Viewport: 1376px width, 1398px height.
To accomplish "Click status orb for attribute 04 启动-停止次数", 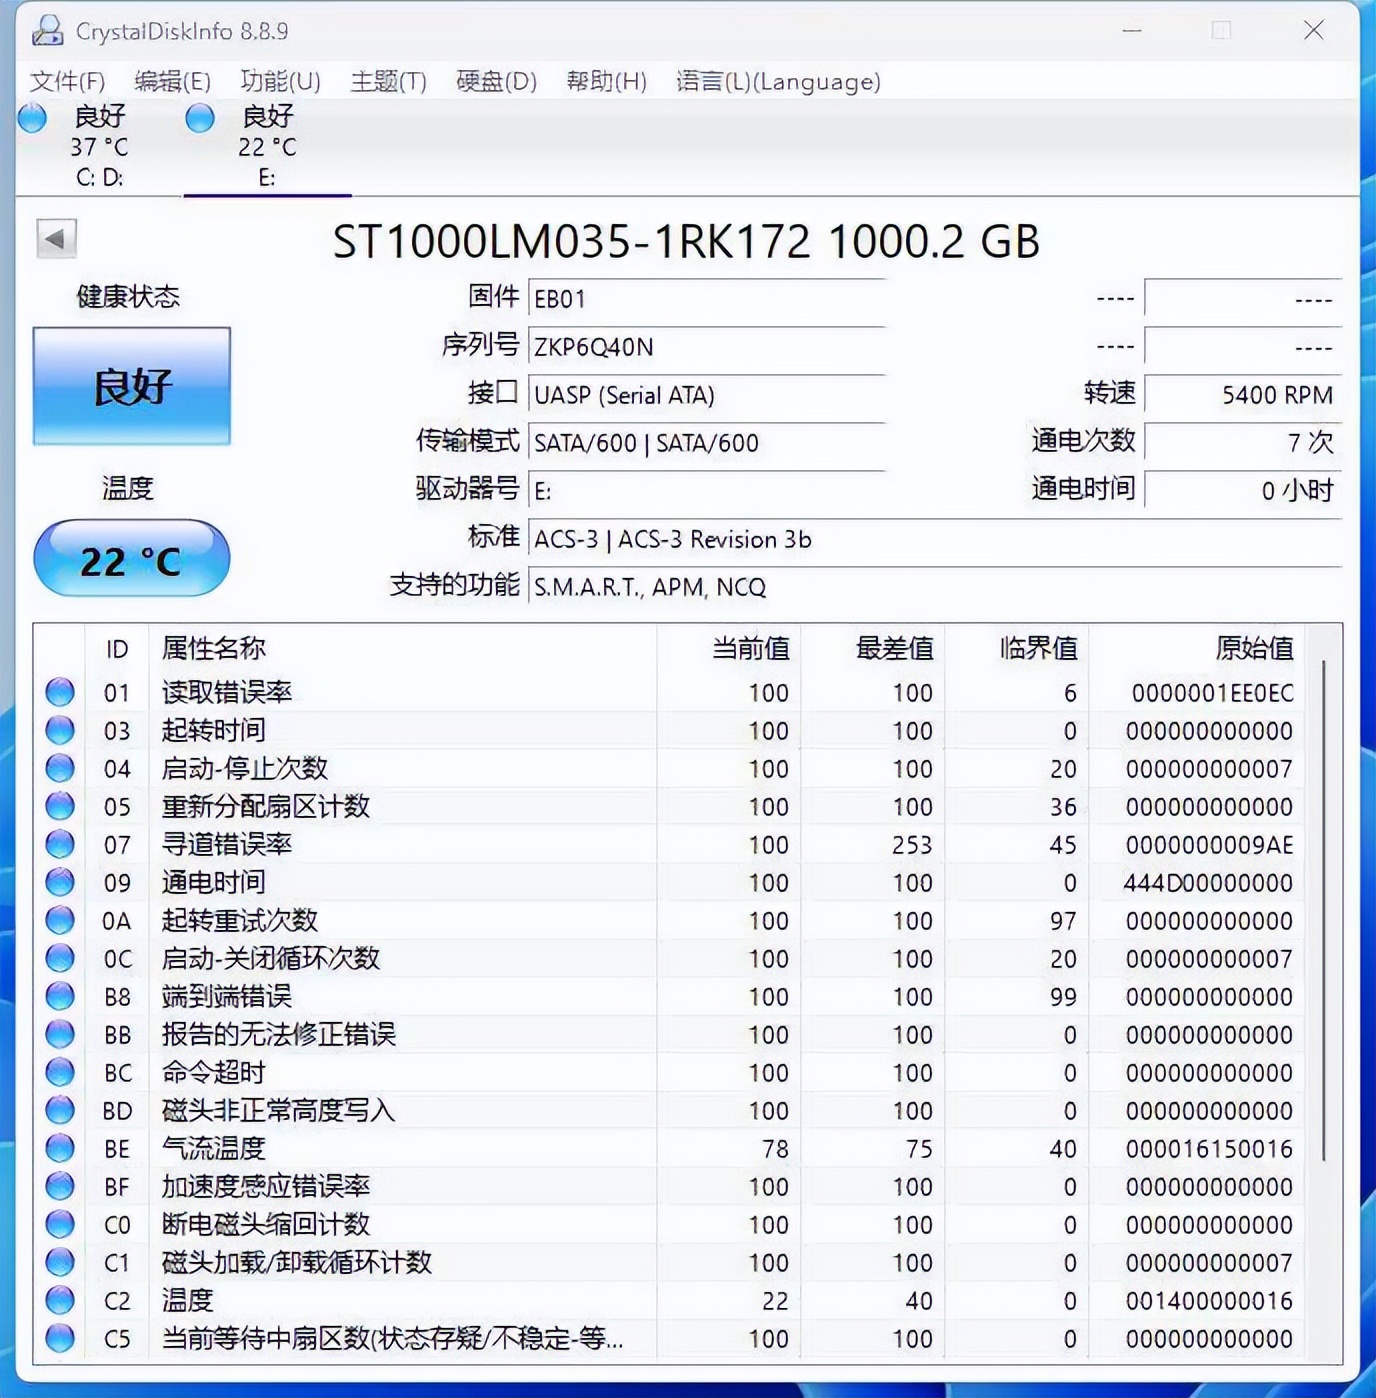I will click(x=60, y=768).
